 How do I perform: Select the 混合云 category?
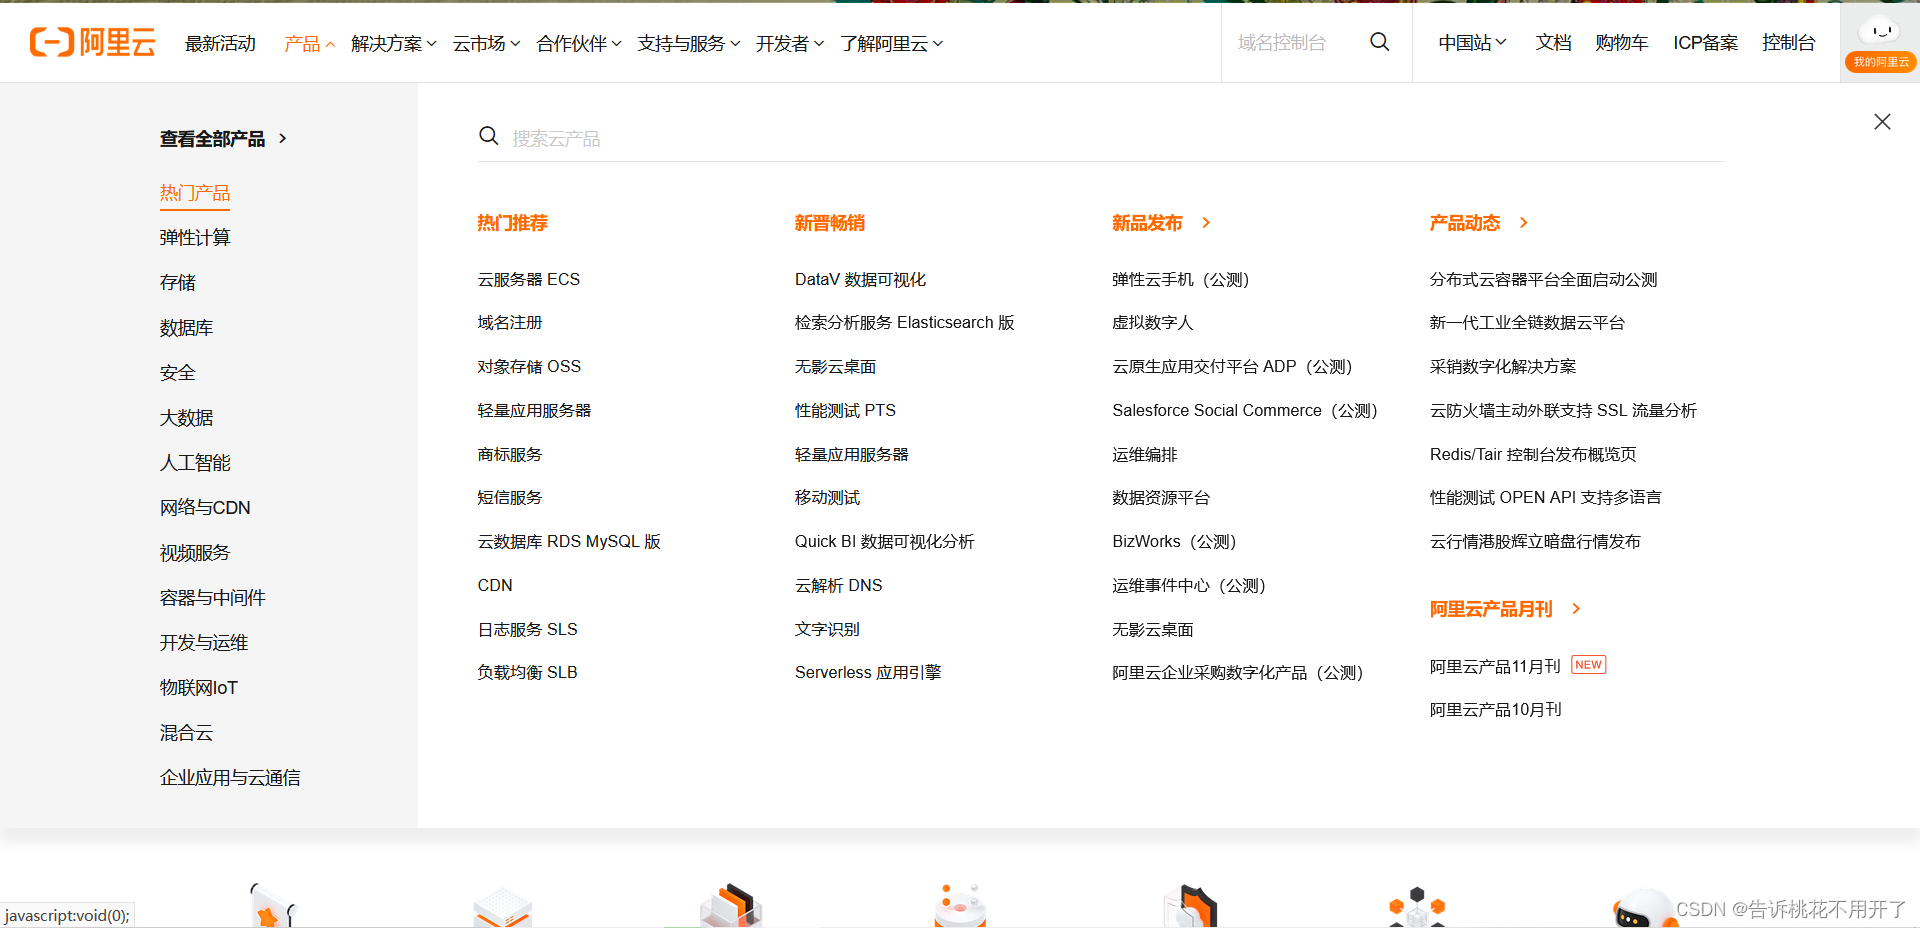pos(186,733)
